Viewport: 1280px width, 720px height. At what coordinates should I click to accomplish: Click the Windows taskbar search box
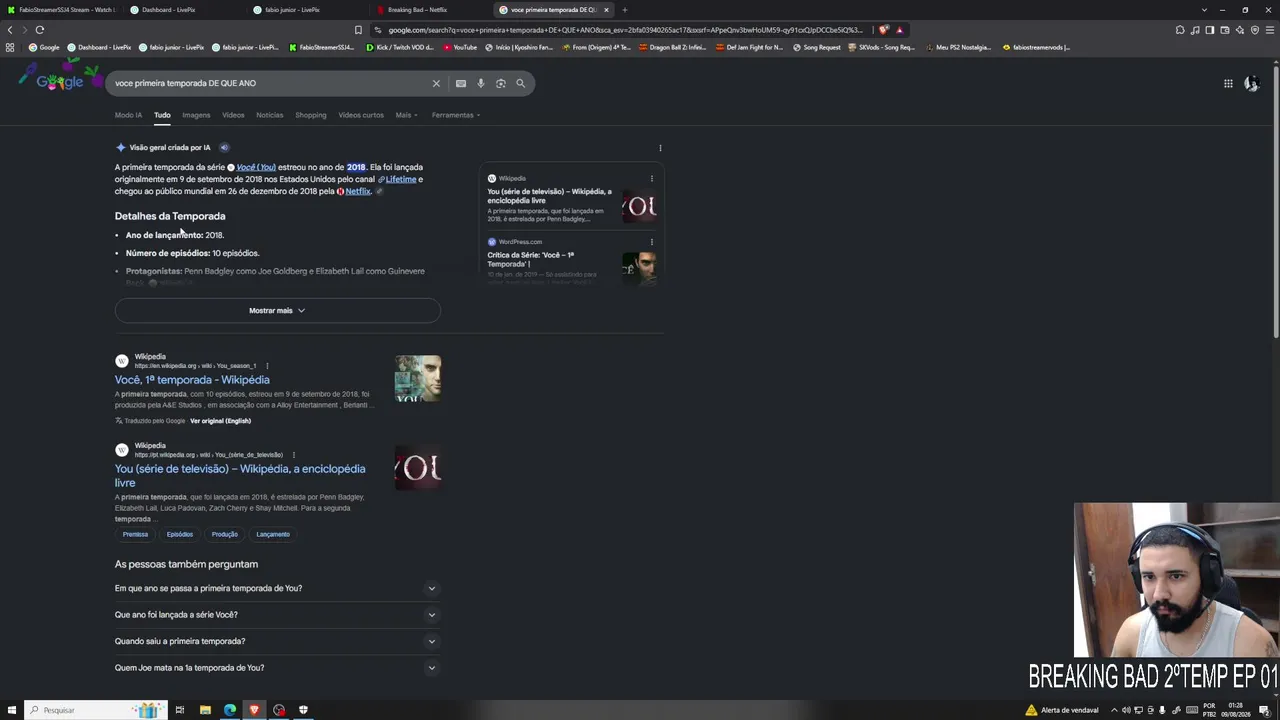[x=95, y=710]
